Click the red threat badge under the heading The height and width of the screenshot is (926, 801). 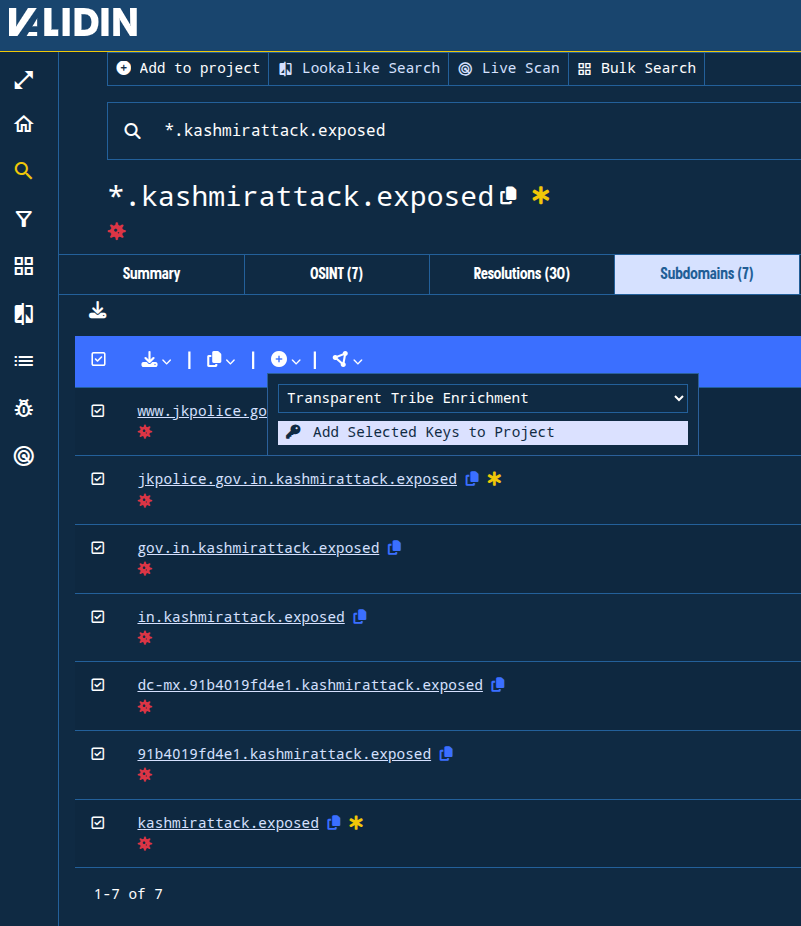(x=117, y=231)
